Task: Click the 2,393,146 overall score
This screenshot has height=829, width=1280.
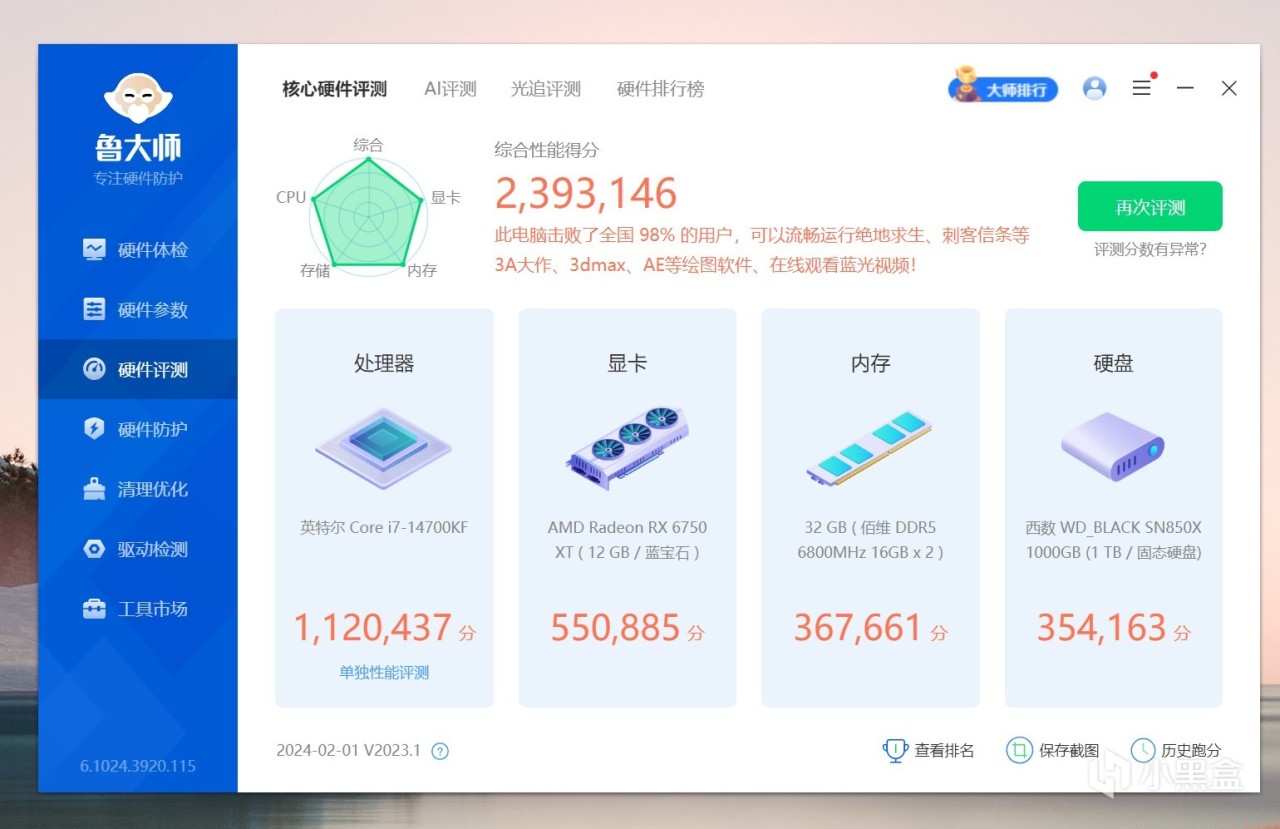Action: tap(586, 194)
